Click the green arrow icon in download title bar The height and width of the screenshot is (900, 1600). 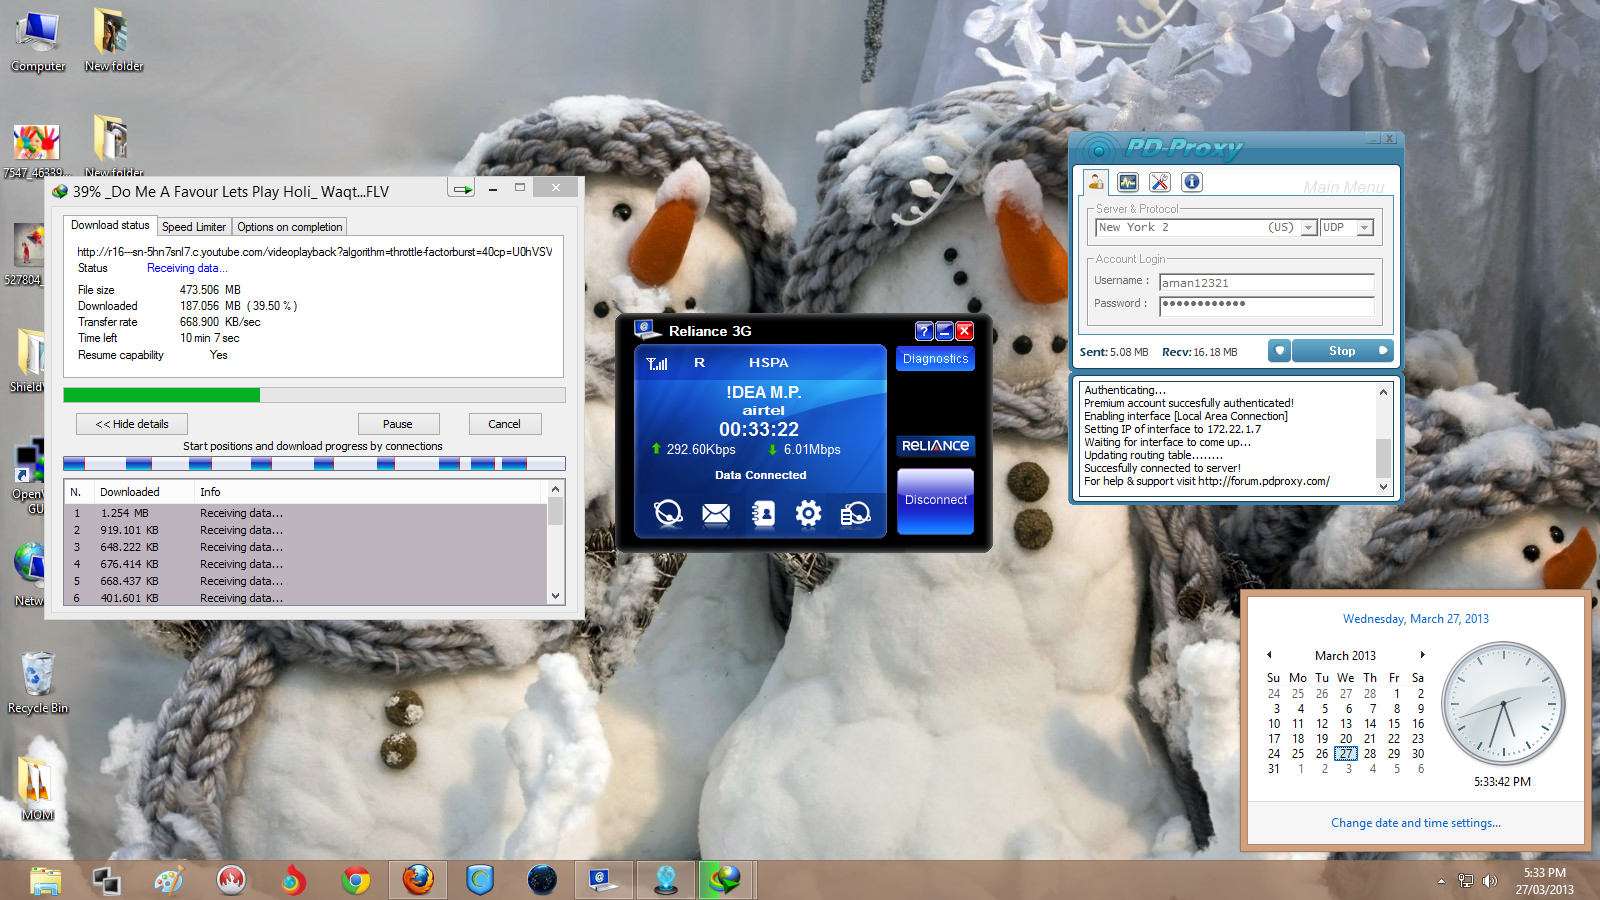click(x=462, y=188)
